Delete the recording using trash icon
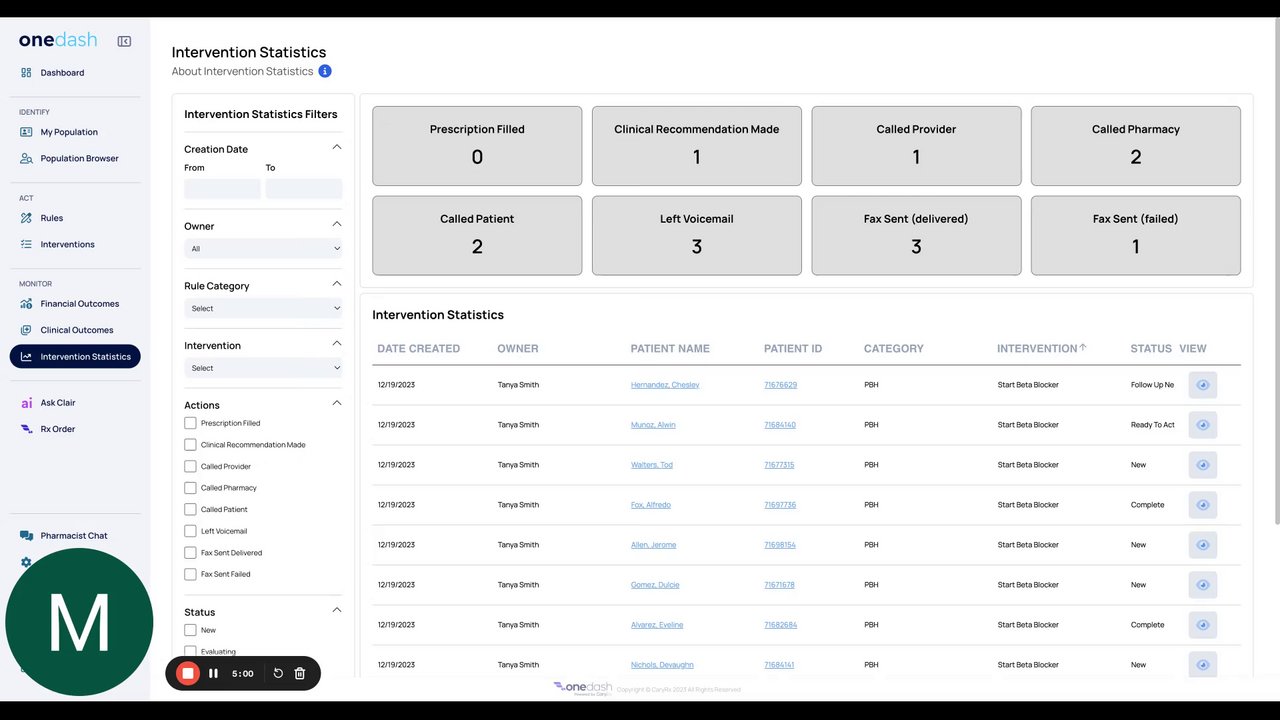The height and width of the screenshot is (720, 1280). click(299, 674)
